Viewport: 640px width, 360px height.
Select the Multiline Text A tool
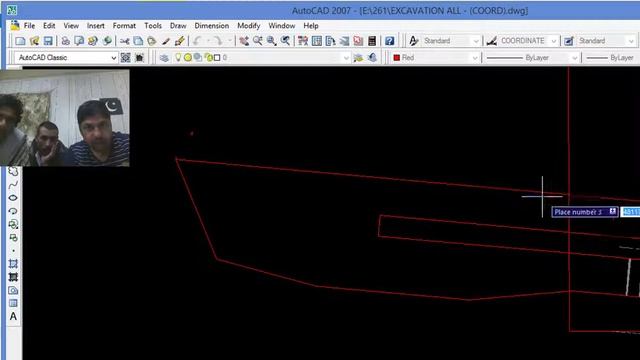click(13, 316)
